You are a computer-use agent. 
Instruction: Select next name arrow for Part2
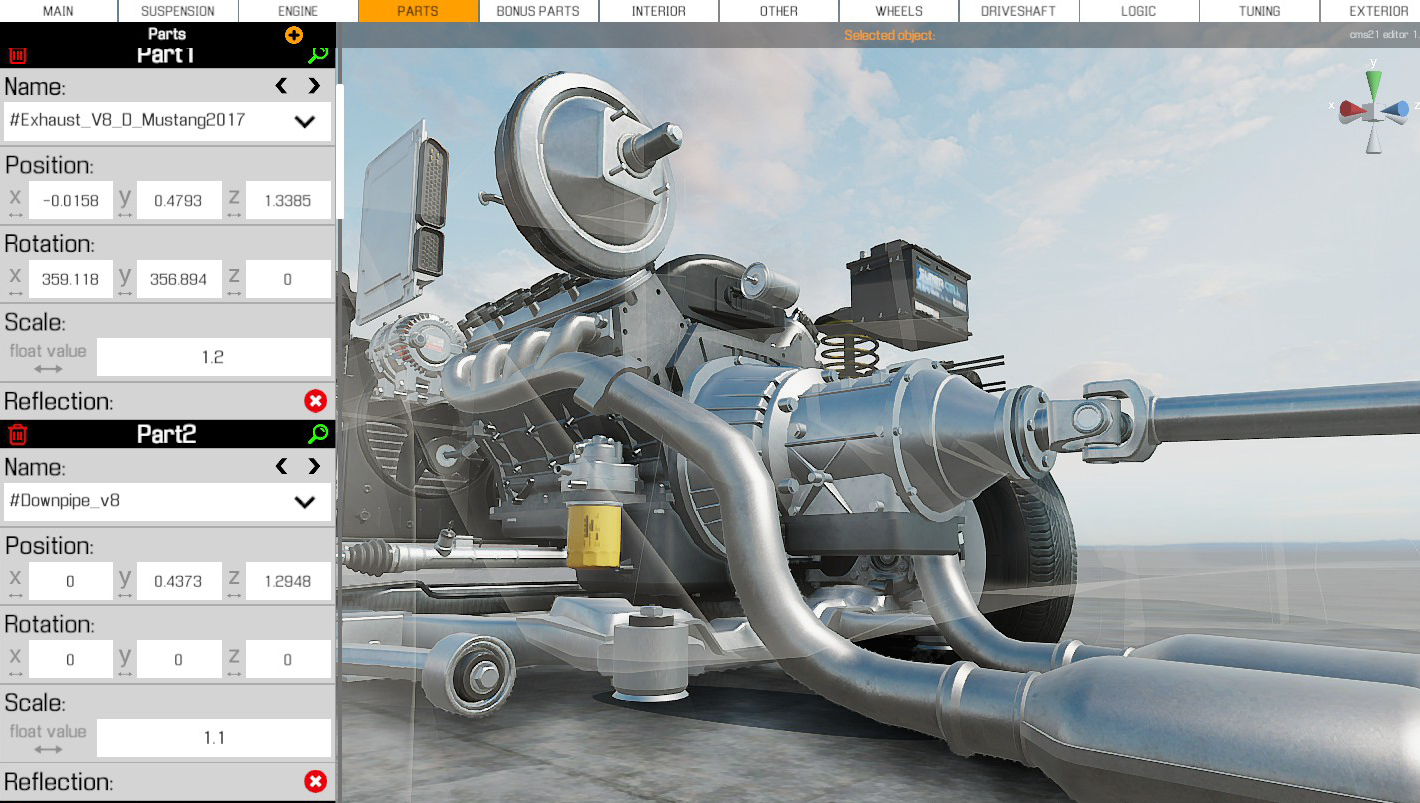click(x=314, y=466)
